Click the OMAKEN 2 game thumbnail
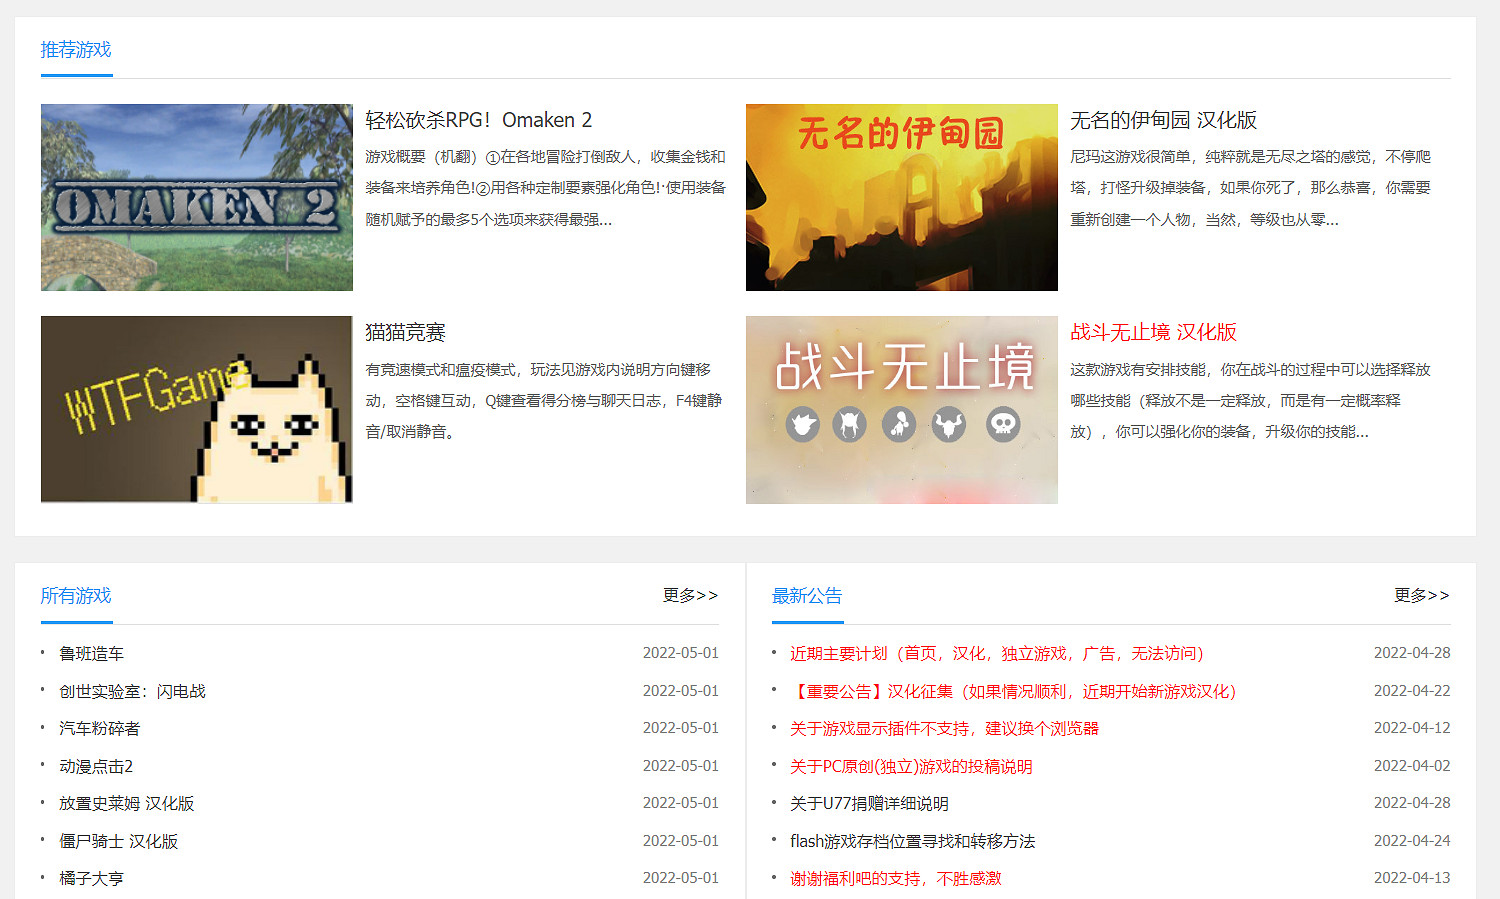Screen dimensions: 1500x899 click(196, 197)
